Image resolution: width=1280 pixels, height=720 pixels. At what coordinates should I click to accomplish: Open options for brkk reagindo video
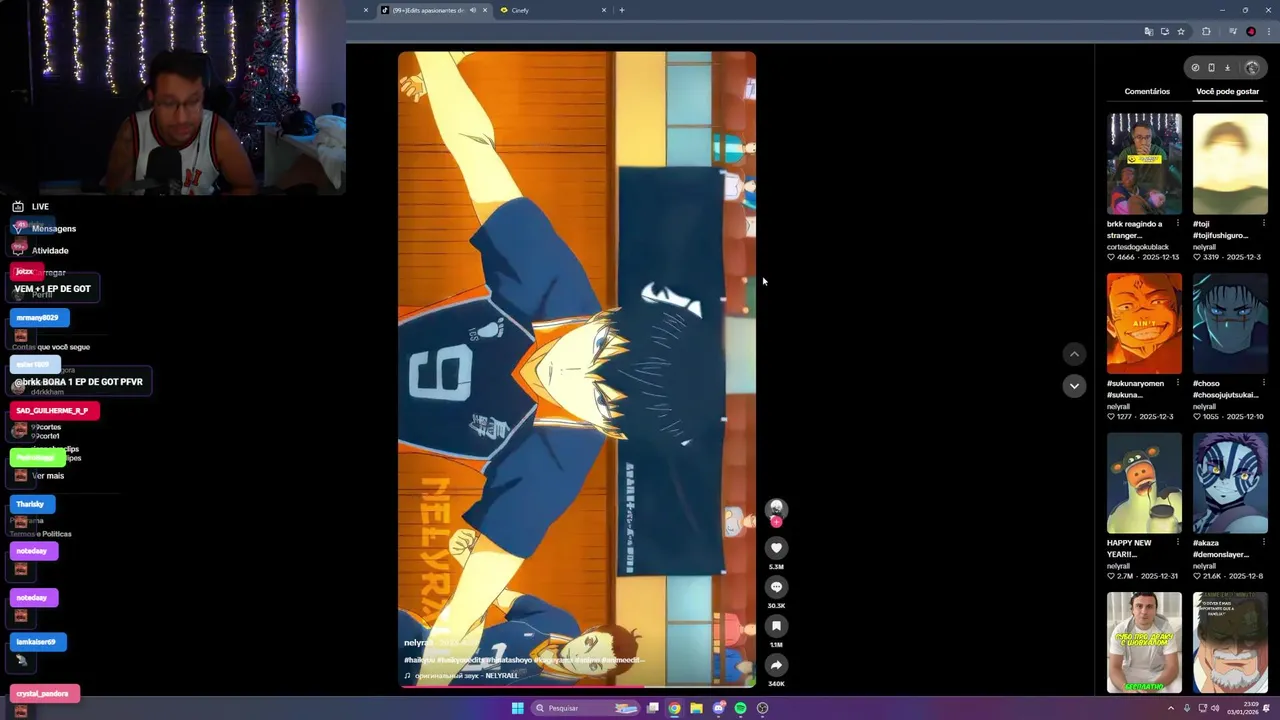(x=1178, y=224)
